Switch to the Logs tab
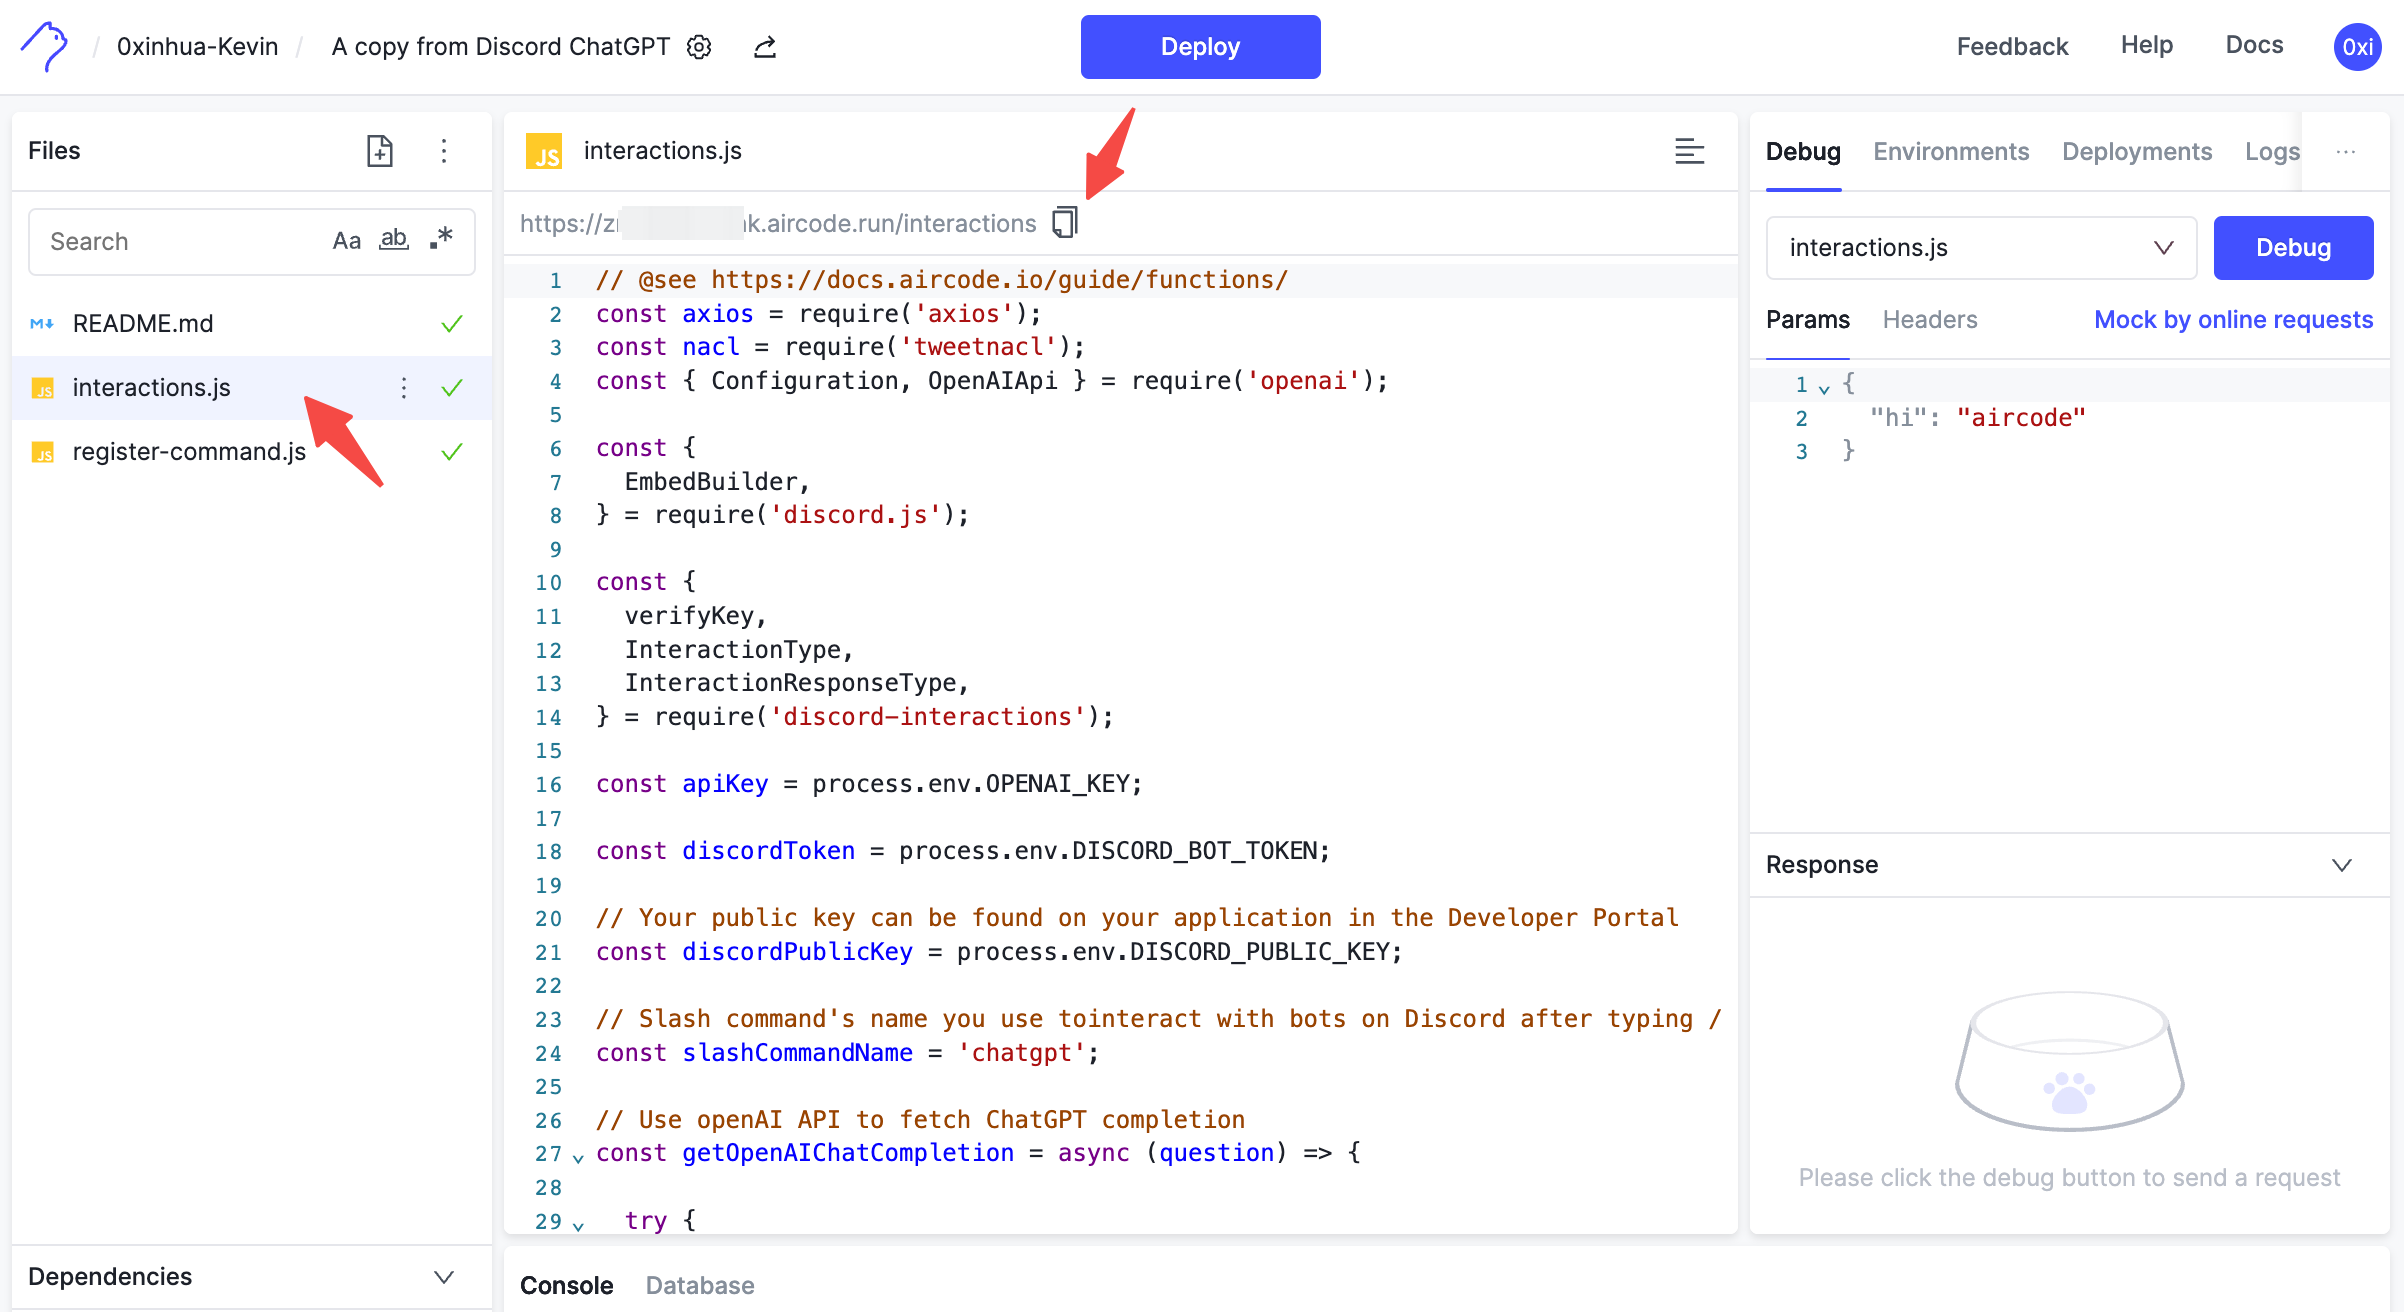This screenshot has height=1312, width=2404. click(2272, 152)
